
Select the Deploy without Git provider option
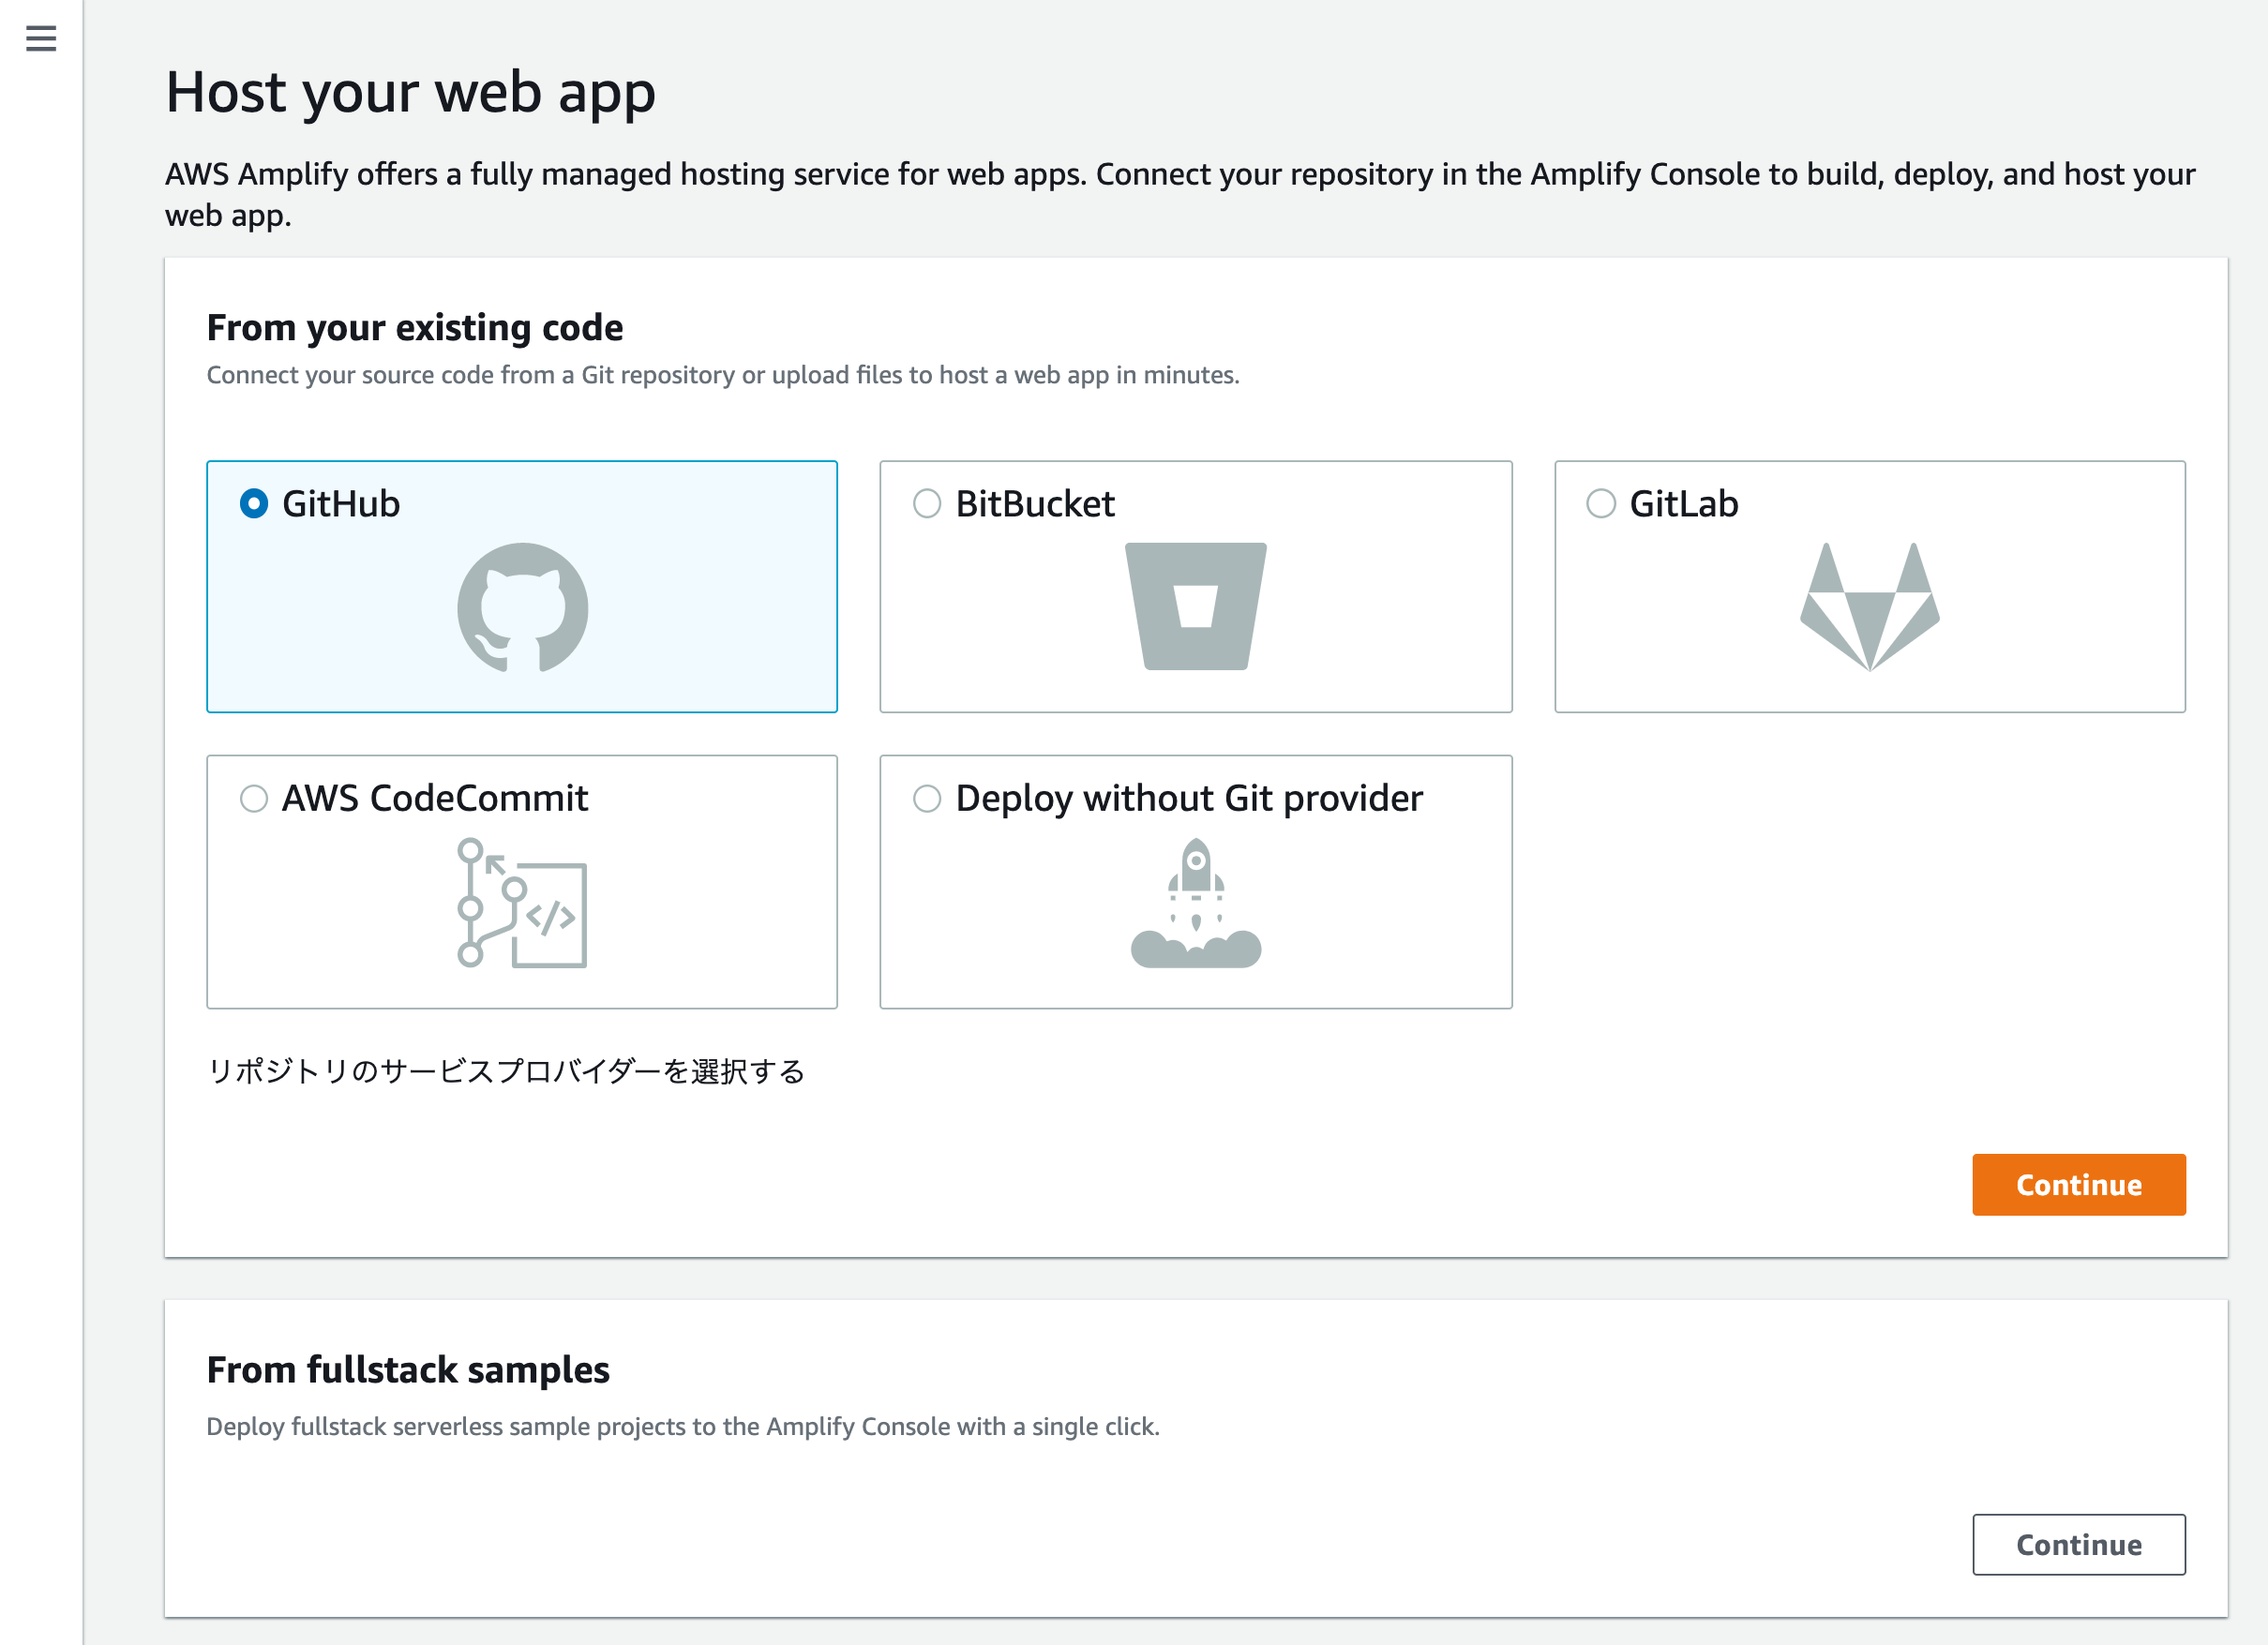point(925,798)
